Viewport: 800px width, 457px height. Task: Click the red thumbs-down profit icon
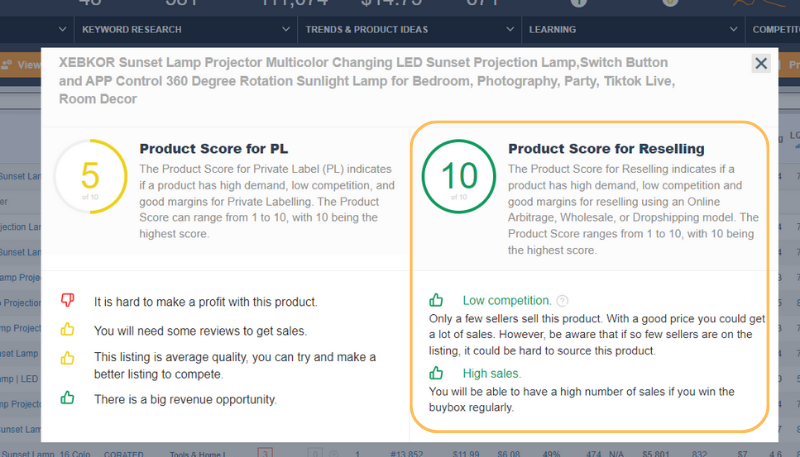coord(68,300)
